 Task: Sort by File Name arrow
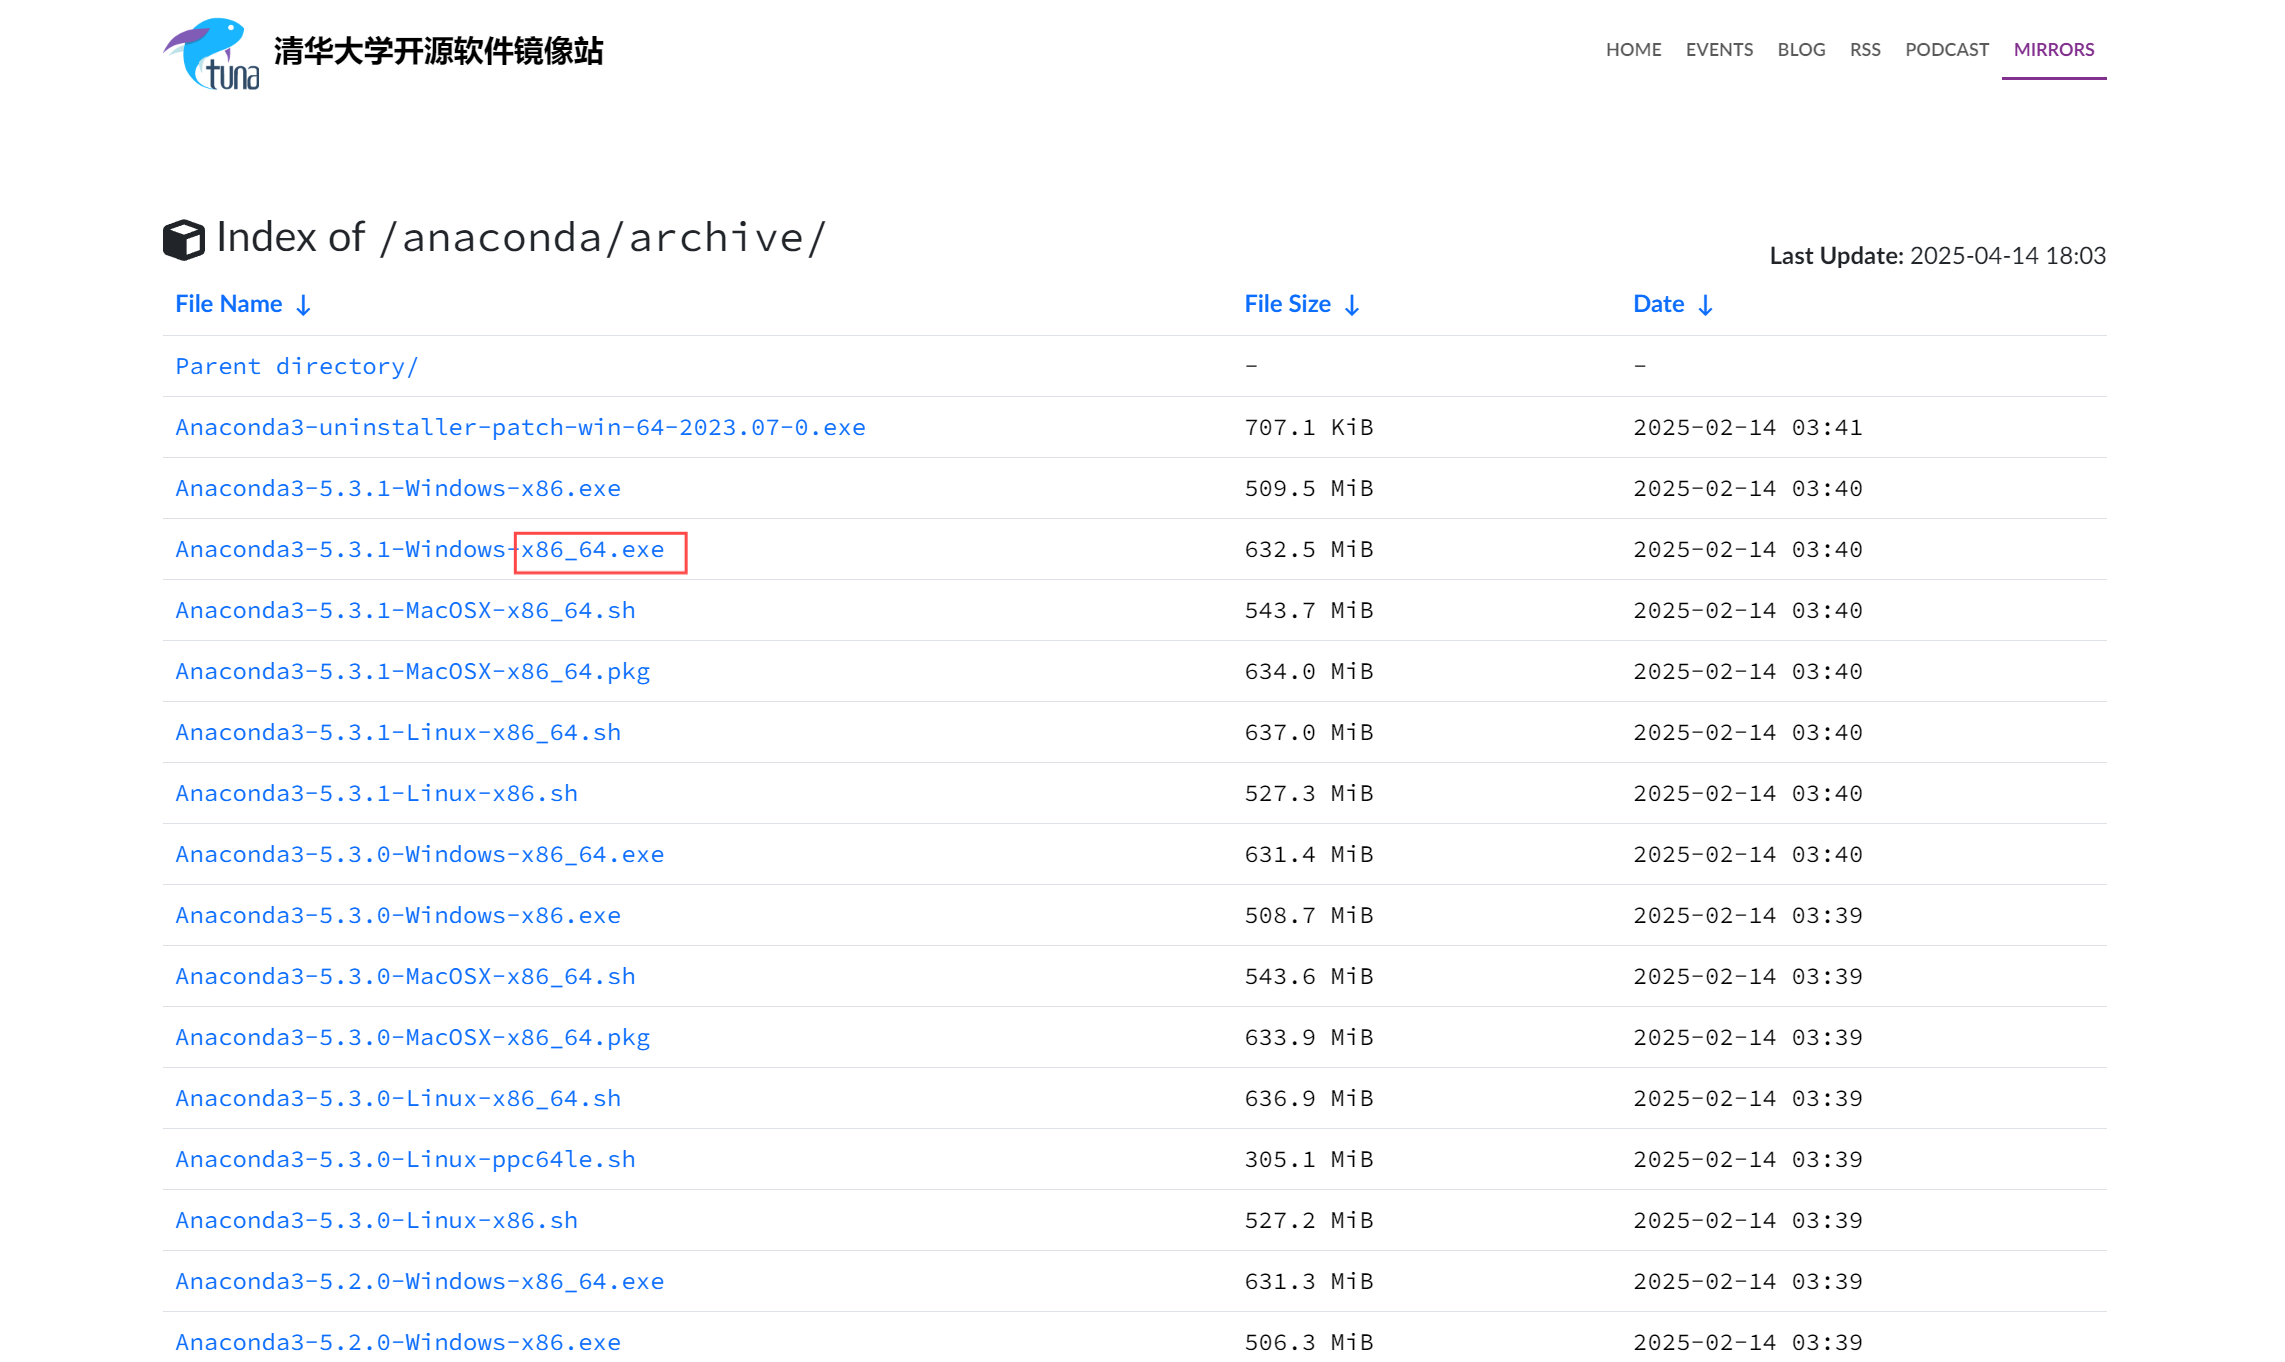coord(304,305)
